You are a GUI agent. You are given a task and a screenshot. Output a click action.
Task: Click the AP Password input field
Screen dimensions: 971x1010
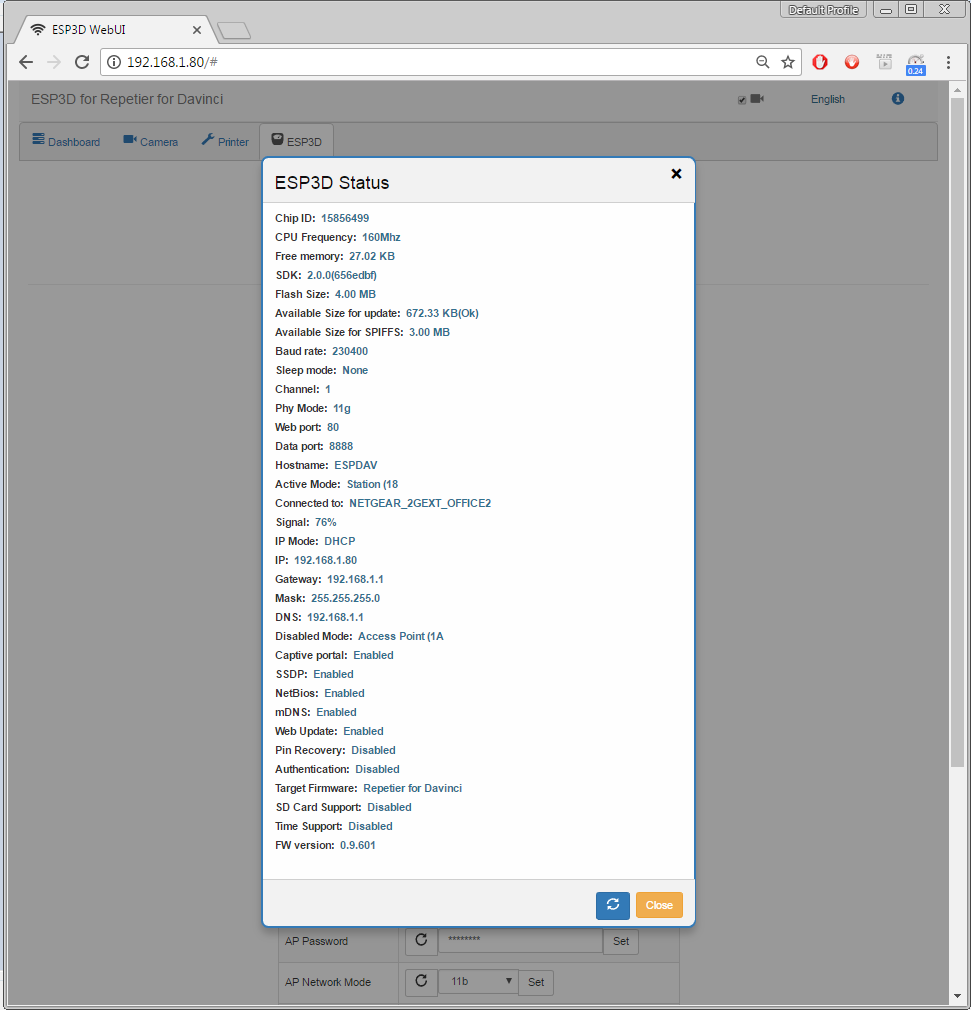pos(520,941)
